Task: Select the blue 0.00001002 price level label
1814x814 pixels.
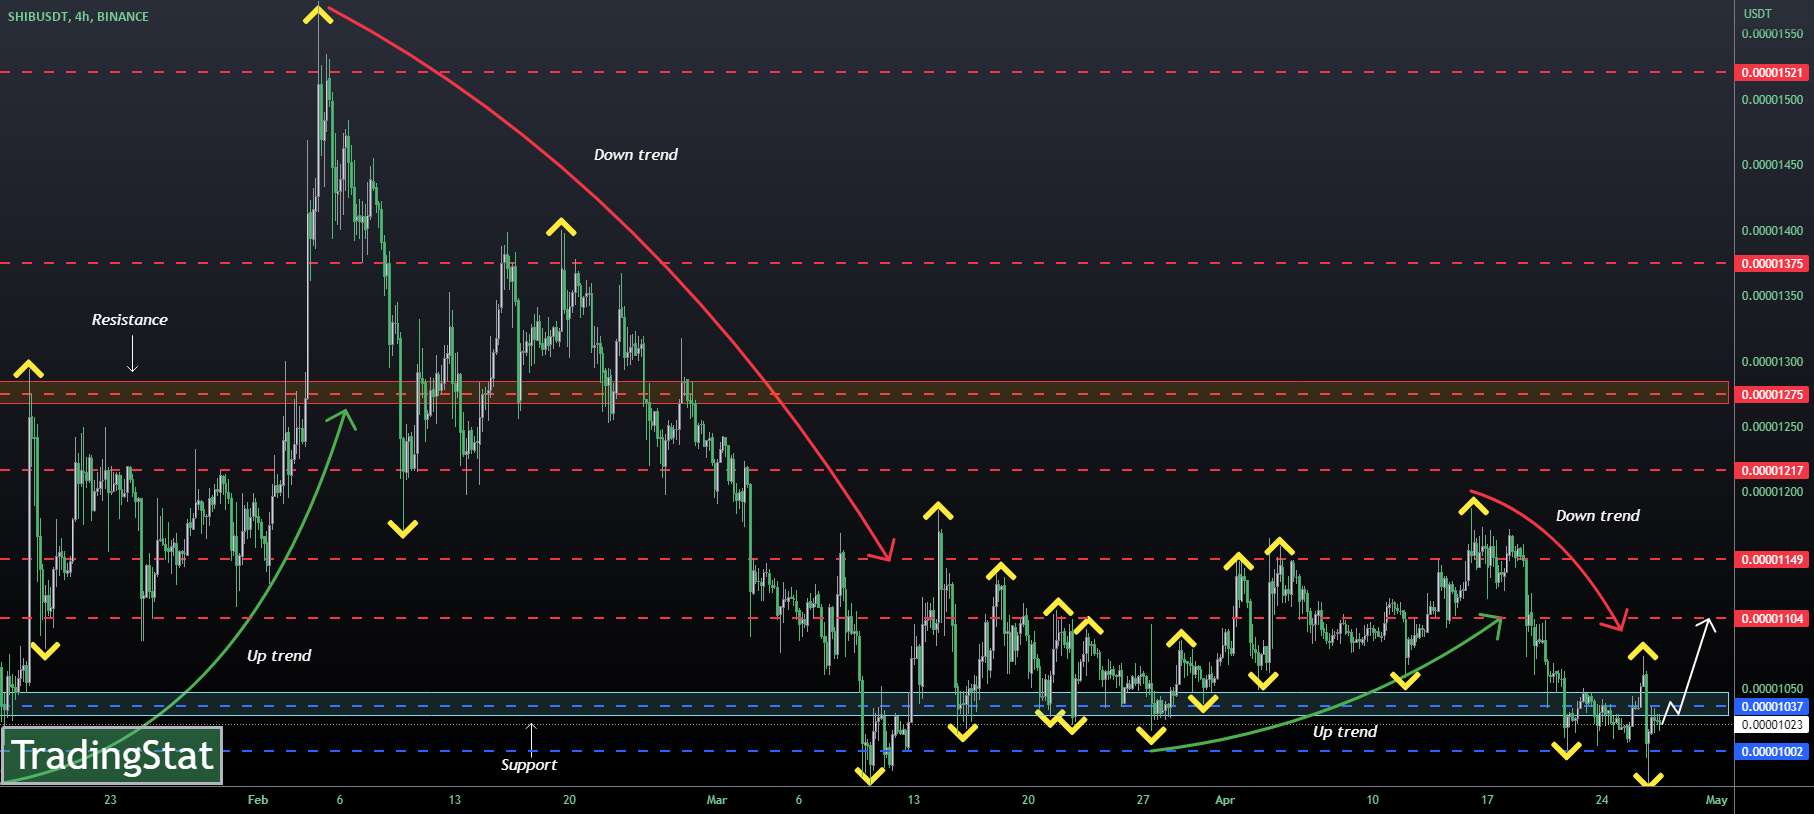Action: pos(1773,752)
